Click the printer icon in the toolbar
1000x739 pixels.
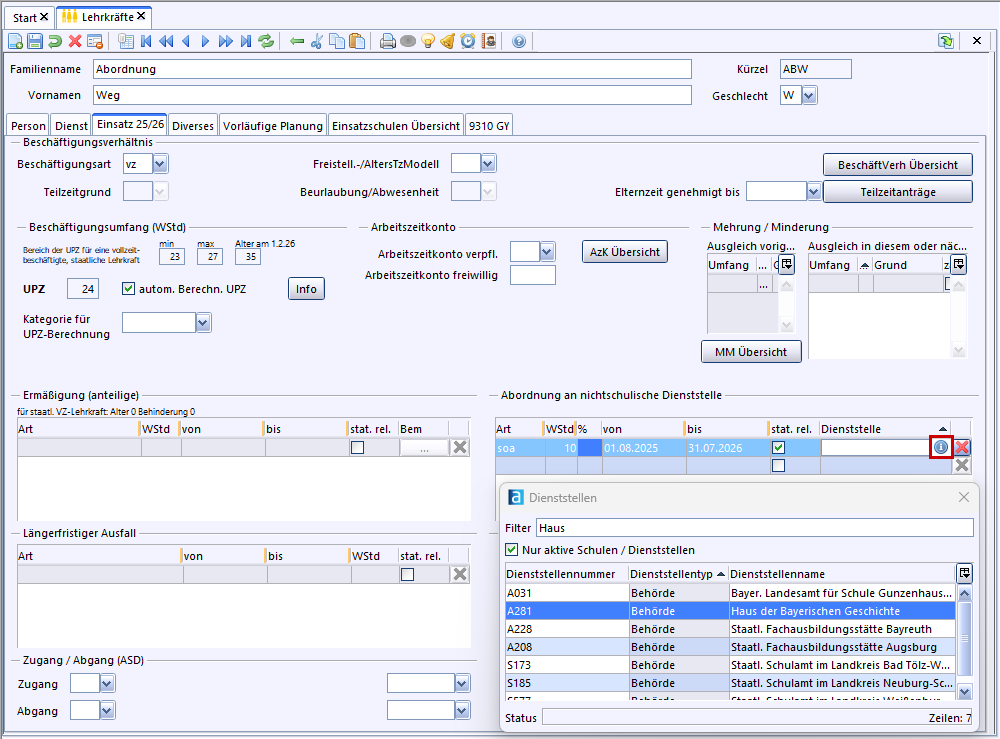tap(388, 41)
